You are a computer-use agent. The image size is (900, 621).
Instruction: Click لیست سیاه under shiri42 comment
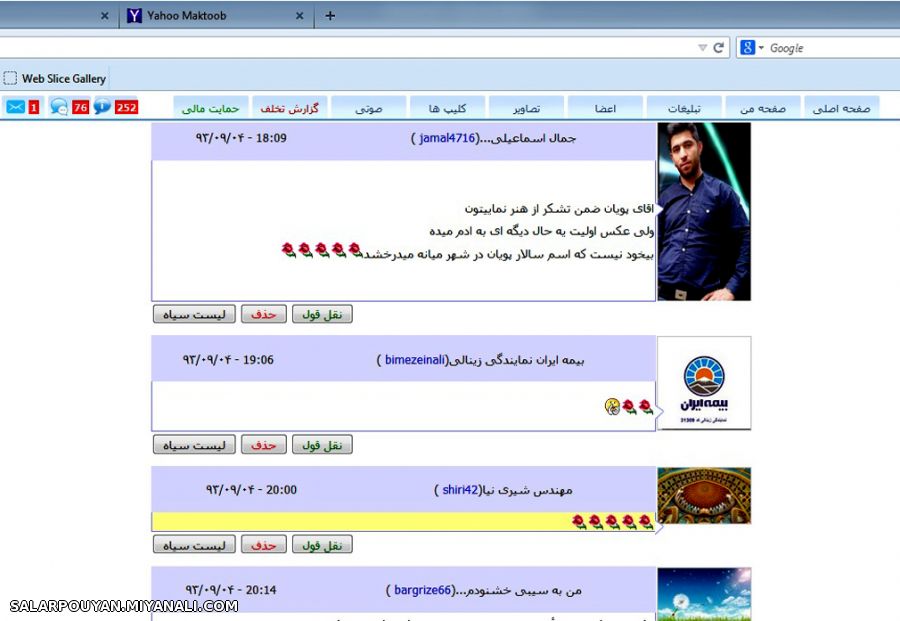(194, 545)
